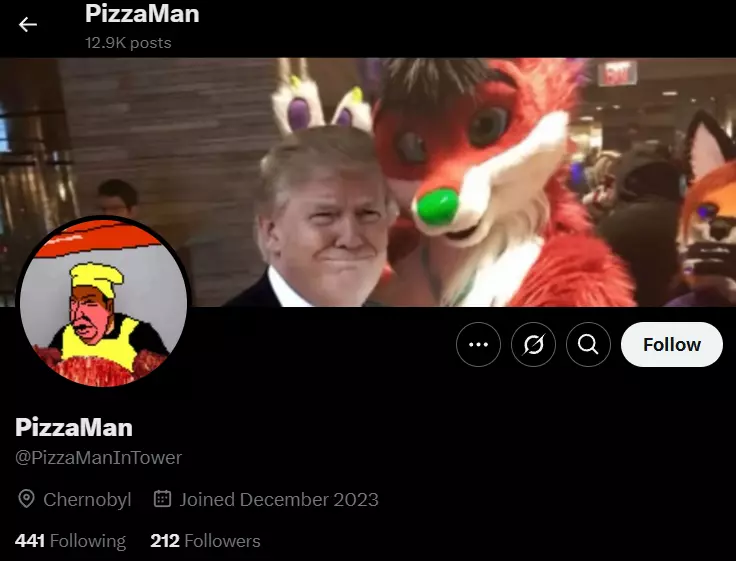Click the orange fox at banner edge

click(x=709, y=207)
